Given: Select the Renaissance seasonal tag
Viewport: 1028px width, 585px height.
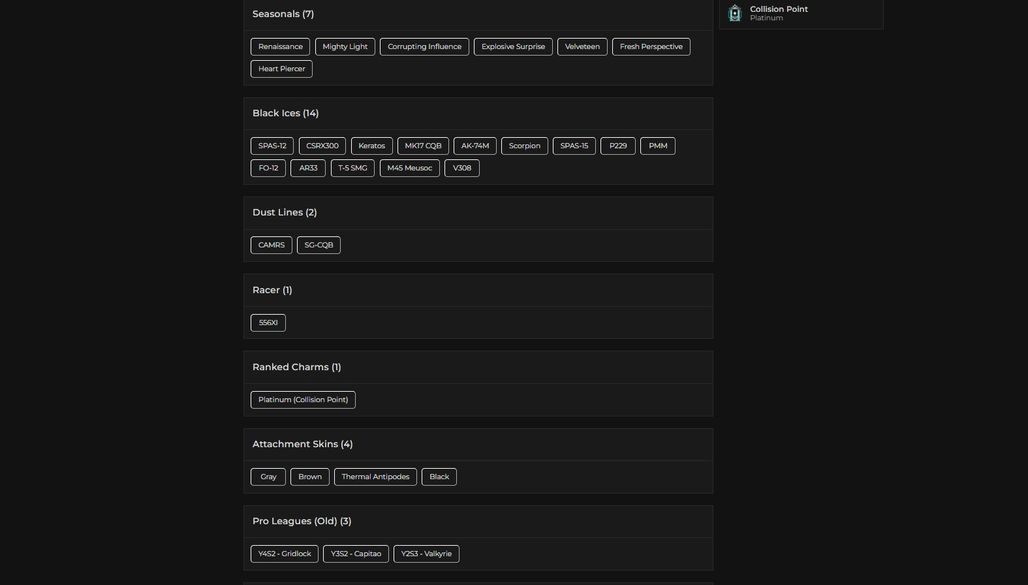Looking at the screenshot, I should coord(280,47).
